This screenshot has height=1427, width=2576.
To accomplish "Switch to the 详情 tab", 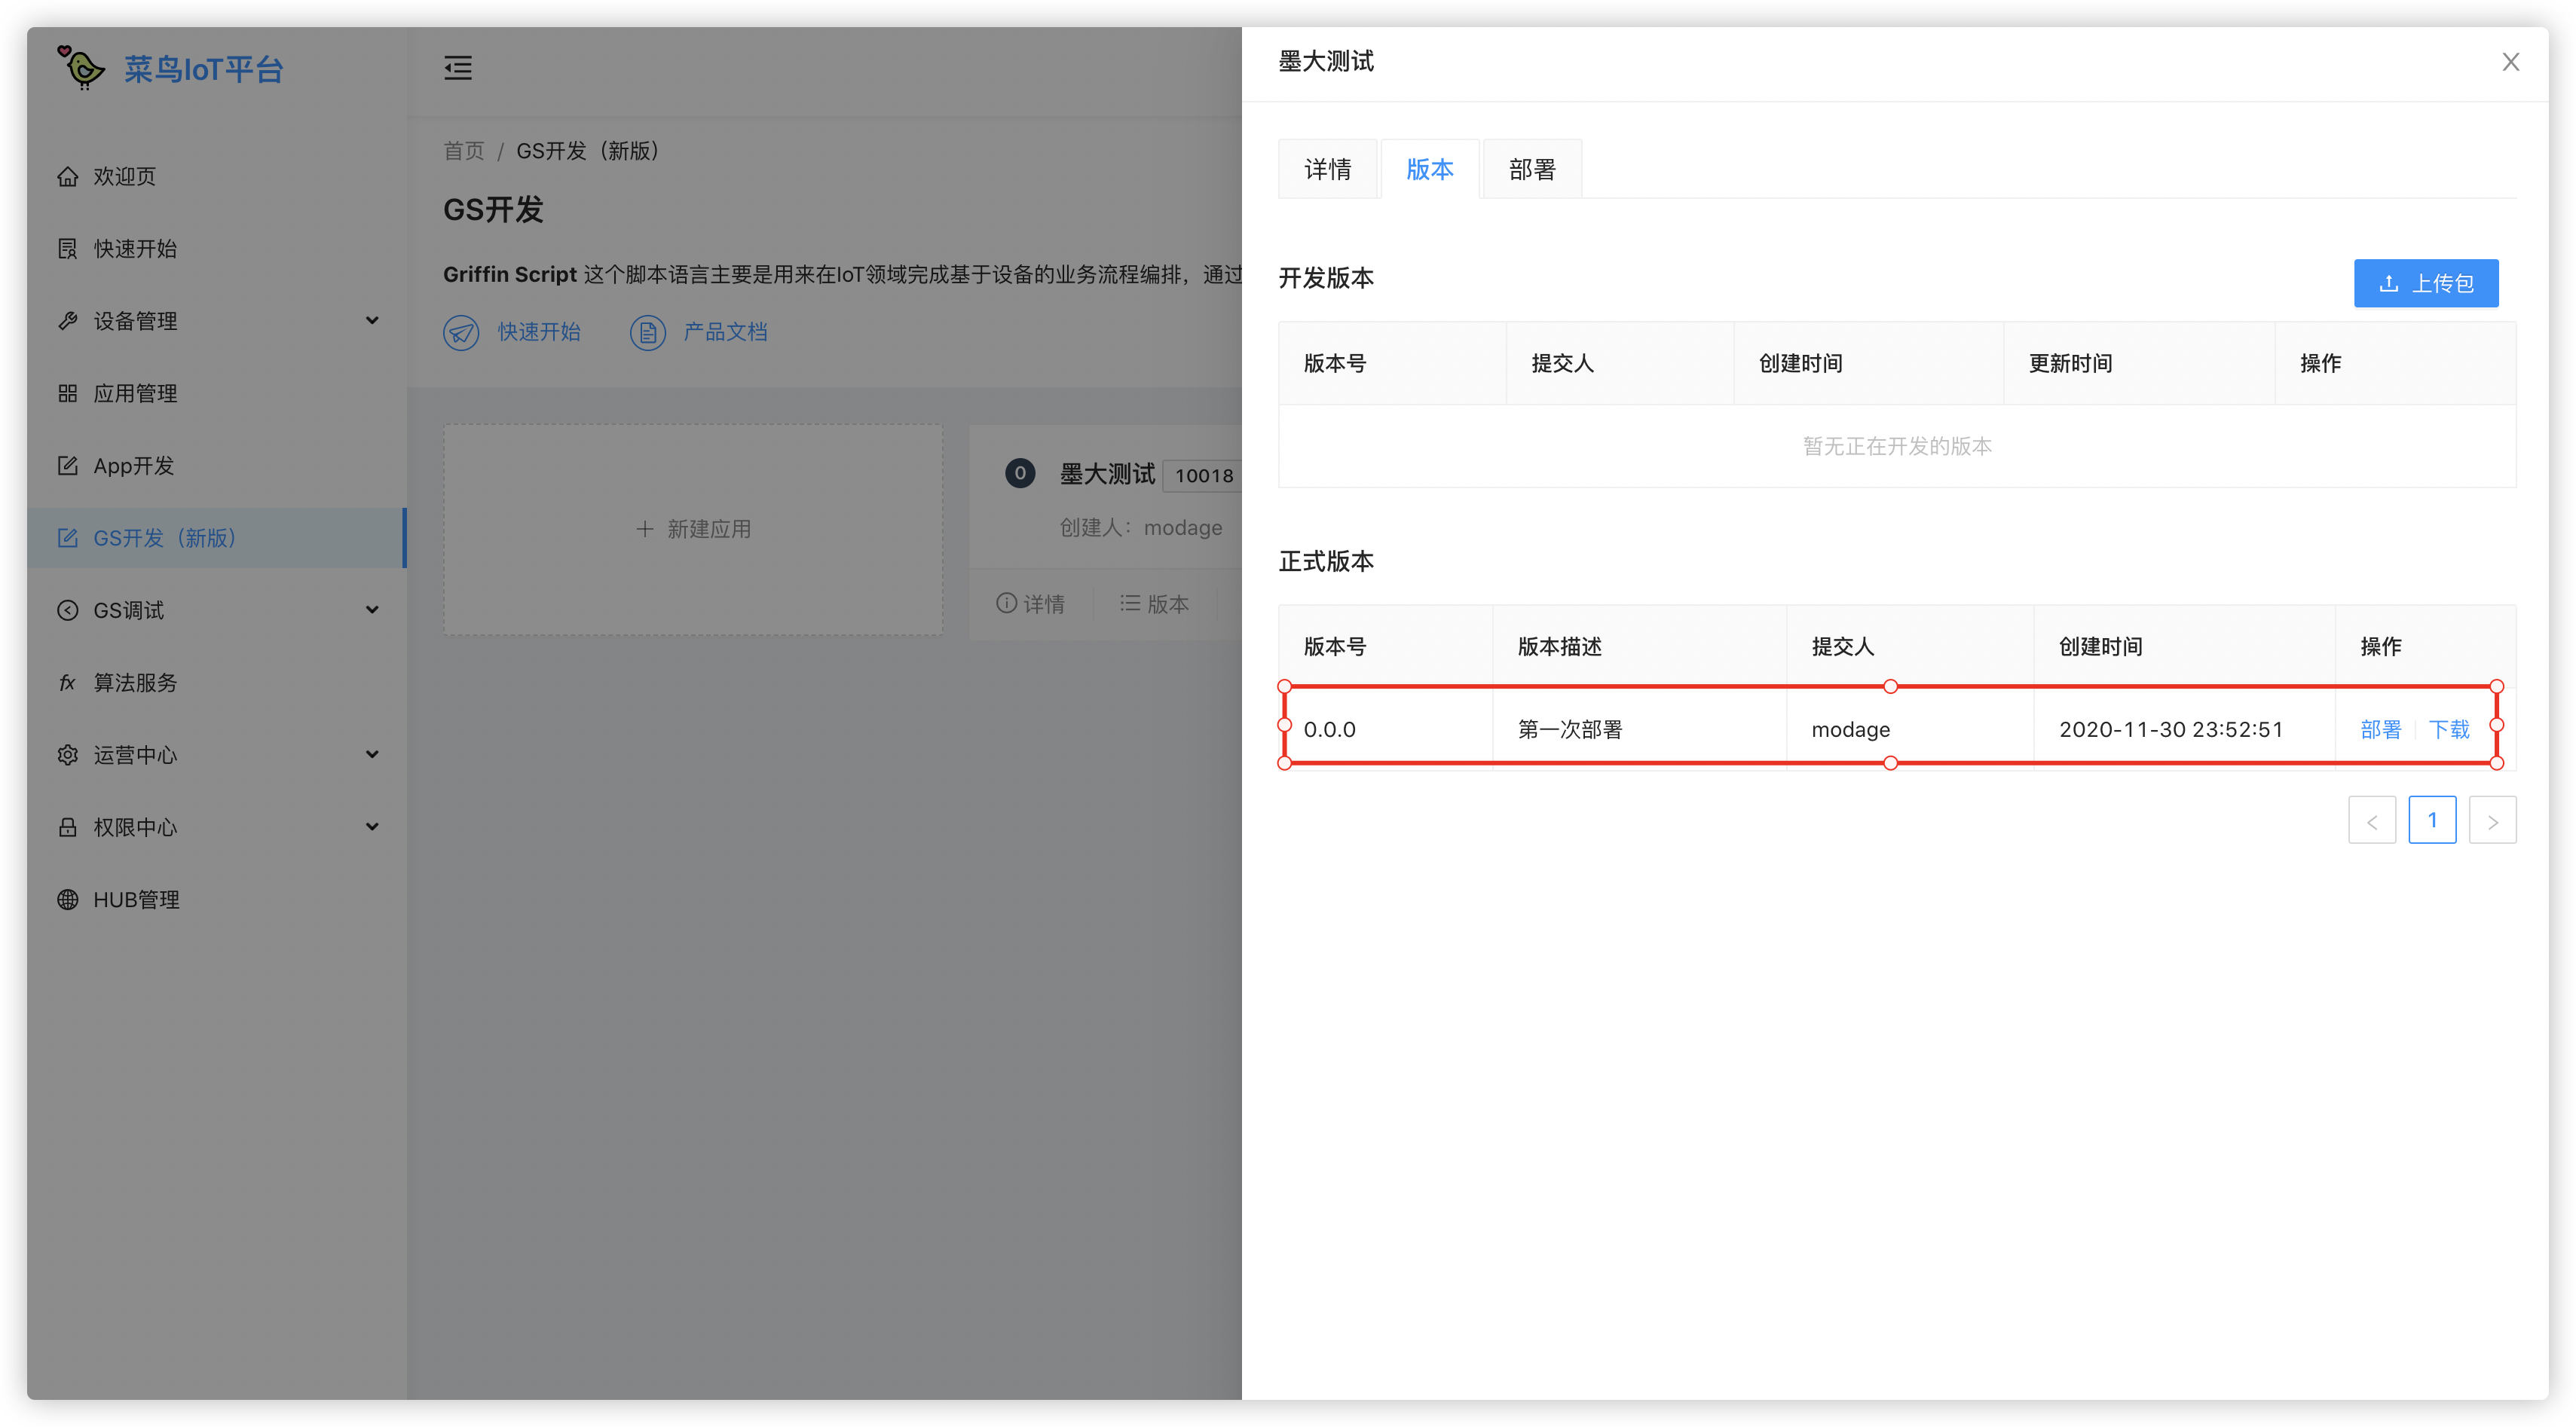I will pos(1327,169).
